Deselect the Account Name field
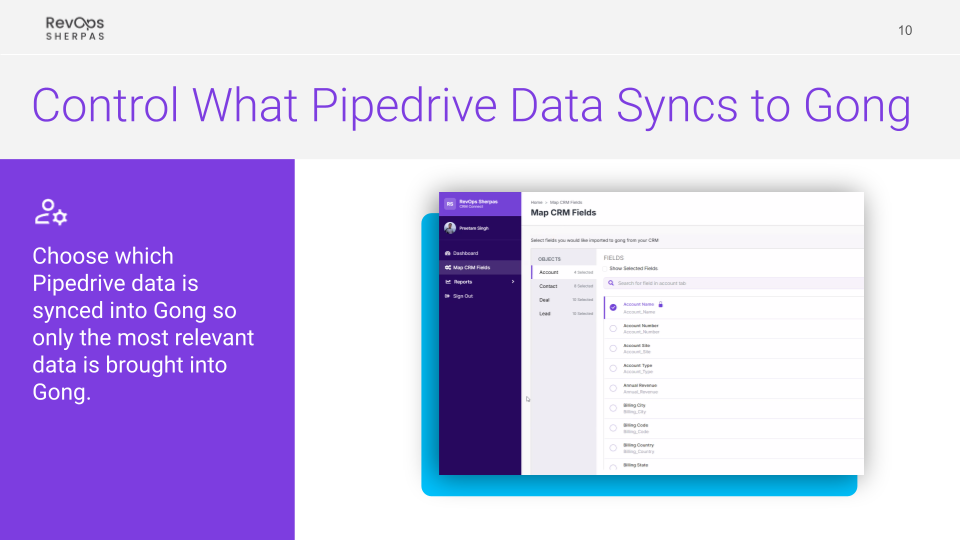This screenshot has height=540, width=960. pyautogui.click(x=613, y=307)
